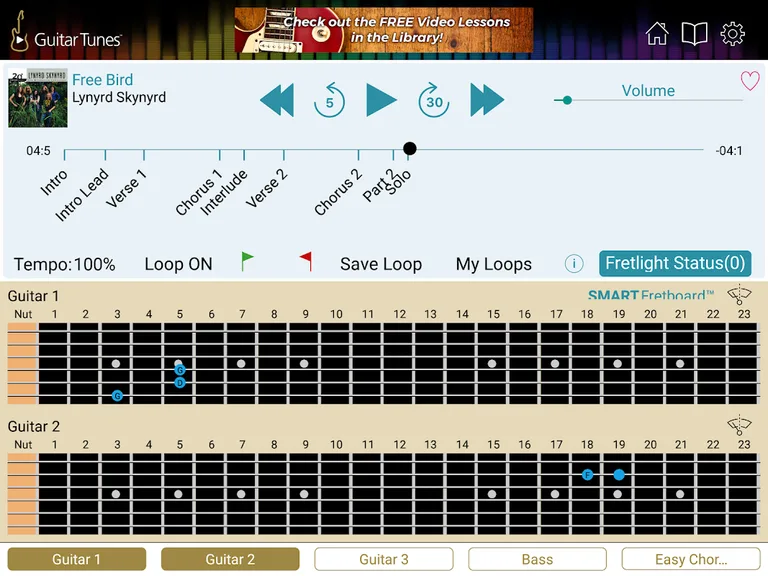768x576 pixels.
Task: Enable the Bass track
Action: point(537,559)
